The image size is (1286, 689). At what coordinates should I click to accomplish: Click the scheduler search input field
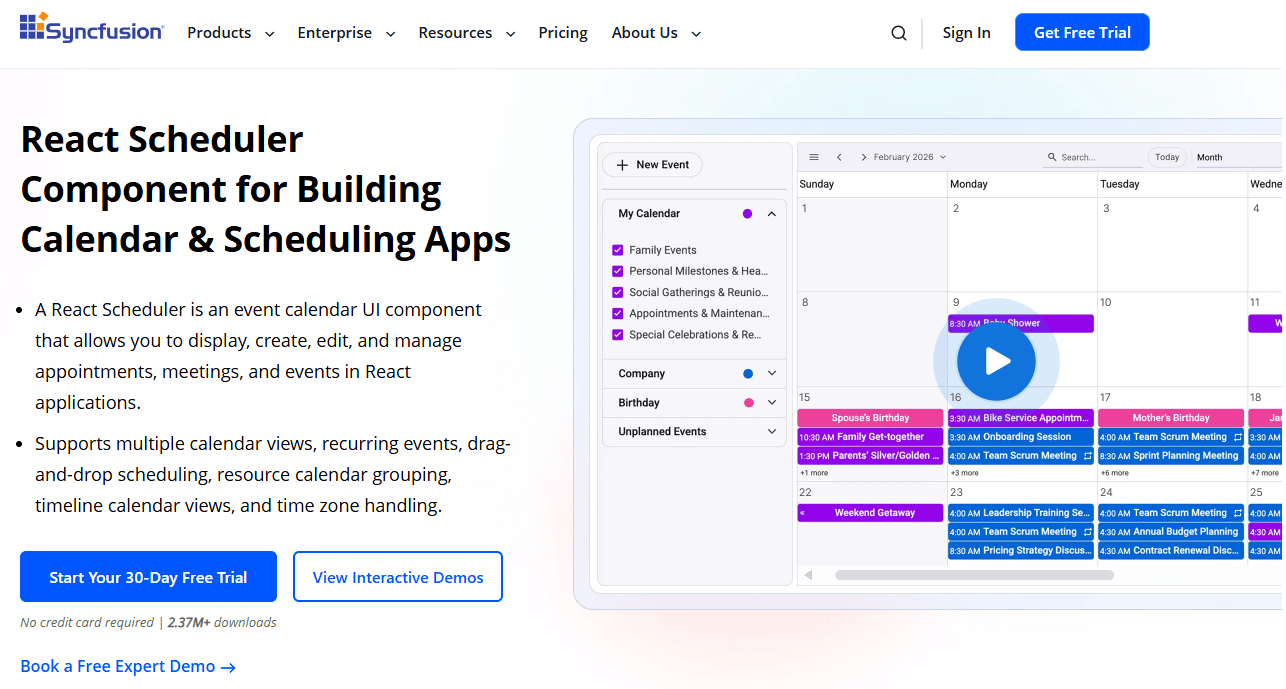pos(1092,157)
